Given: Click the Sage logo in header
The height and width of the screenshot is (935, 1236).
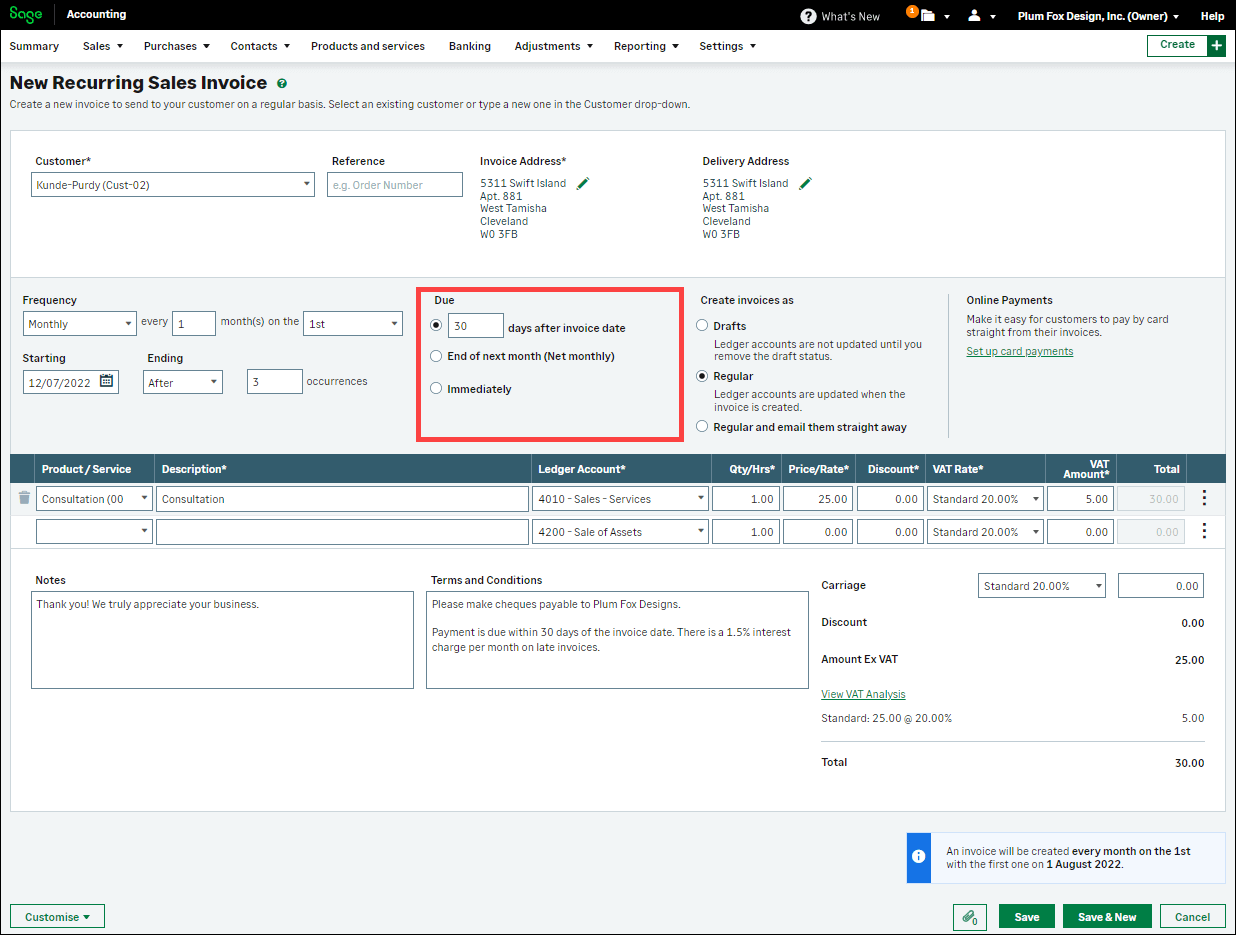Looking at the screenshot, I should tap(26, 15).
